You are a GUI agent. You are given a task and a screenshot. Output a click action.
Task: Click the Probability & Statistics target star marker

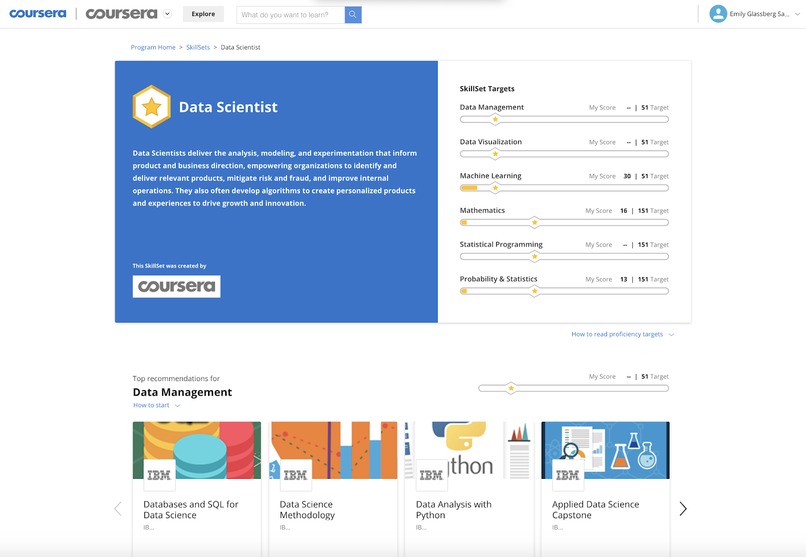535,291
